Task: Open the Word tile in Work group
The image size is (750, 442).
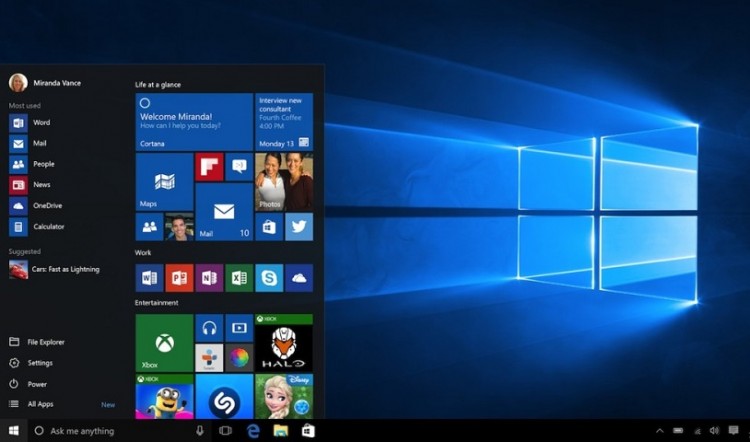Action: pyautogui.click(x=149, y=278)
